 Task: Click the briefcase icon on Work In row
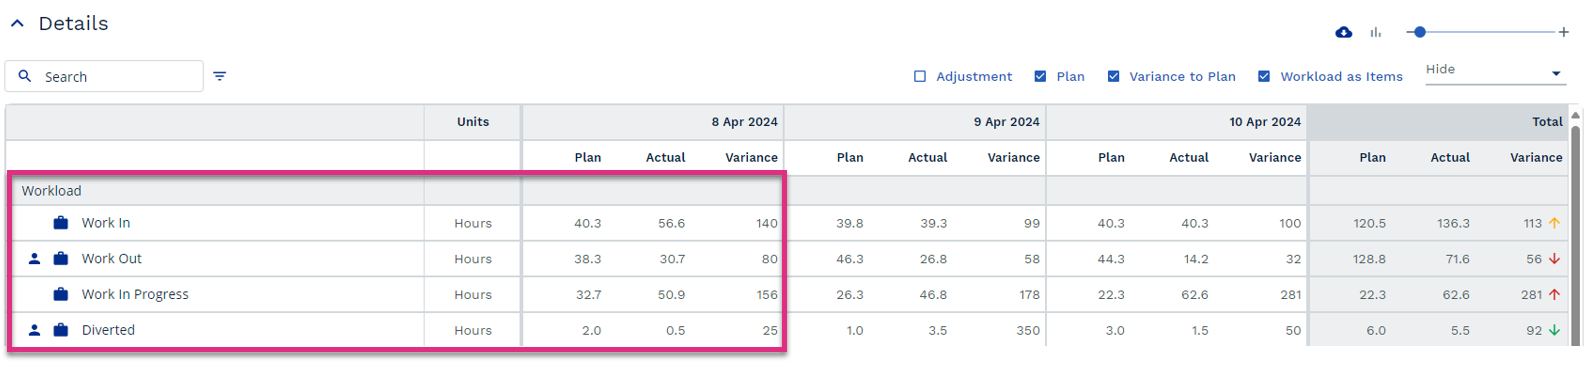[61, 223]
